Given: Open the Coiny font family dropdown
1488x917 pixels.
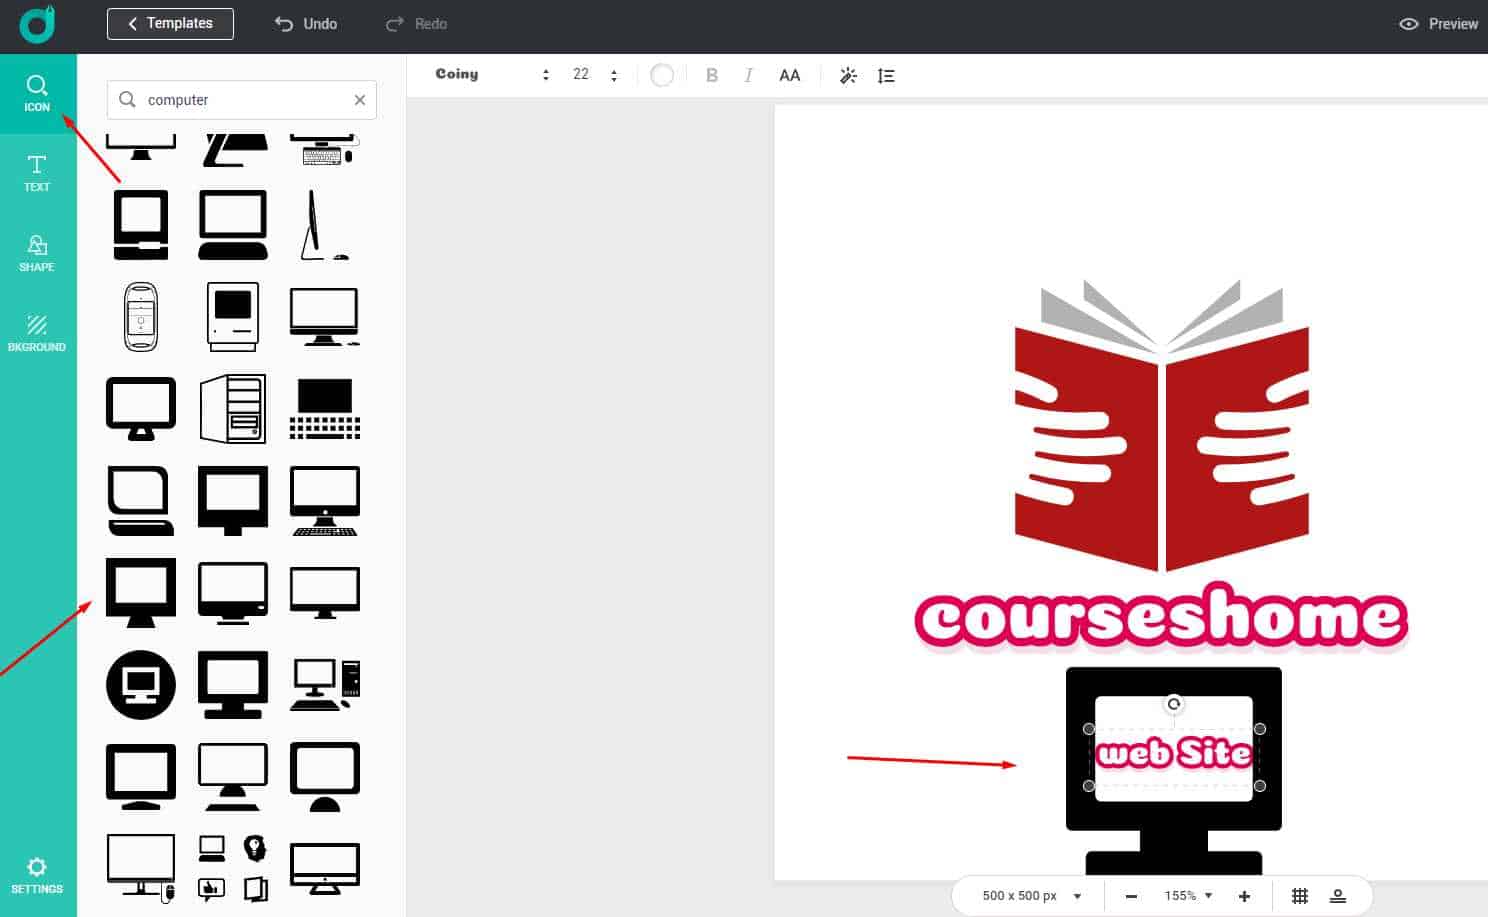Looking at the screenshot, I should point(492,75).
